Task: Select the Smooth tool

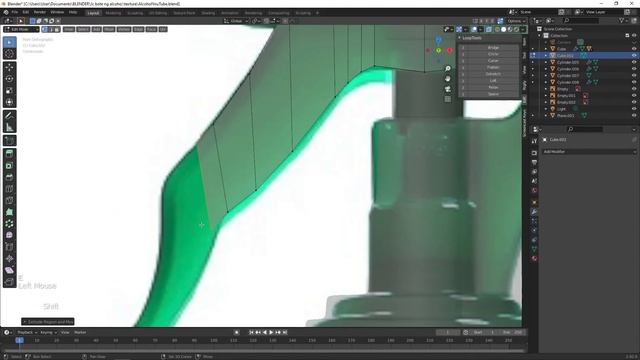Action: 9,236
